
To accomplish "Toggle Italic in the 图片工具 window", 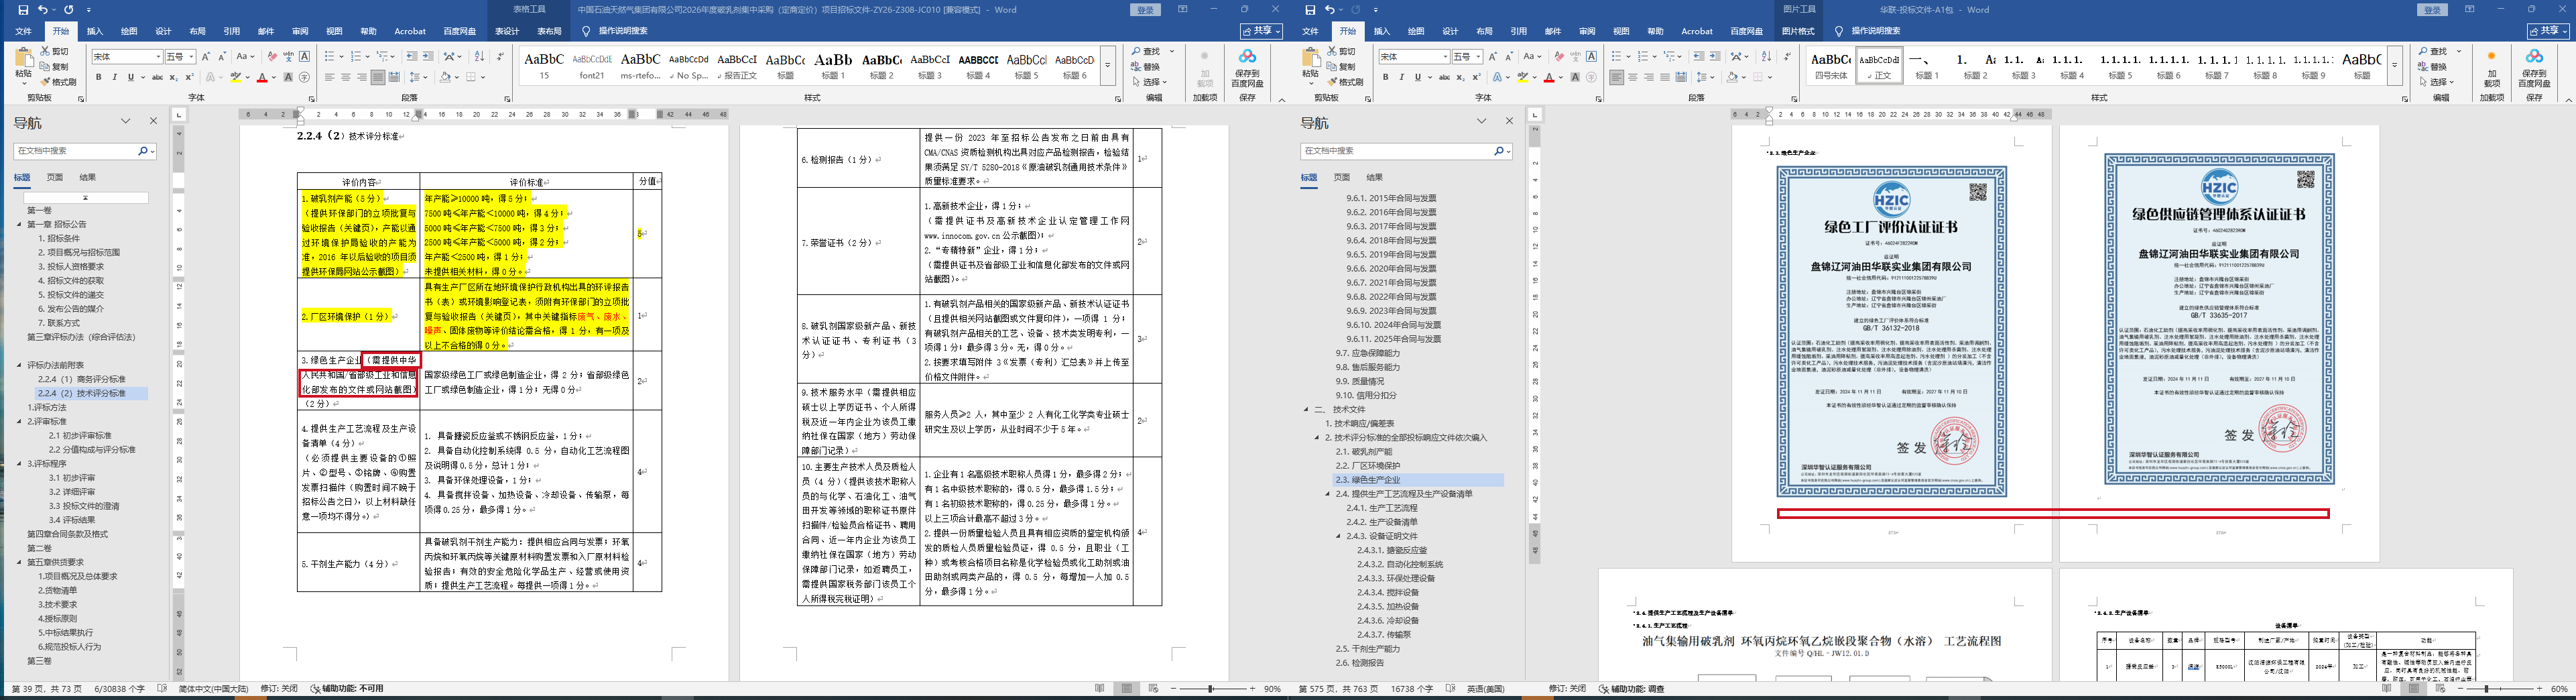I will [x=1401, y=77].
